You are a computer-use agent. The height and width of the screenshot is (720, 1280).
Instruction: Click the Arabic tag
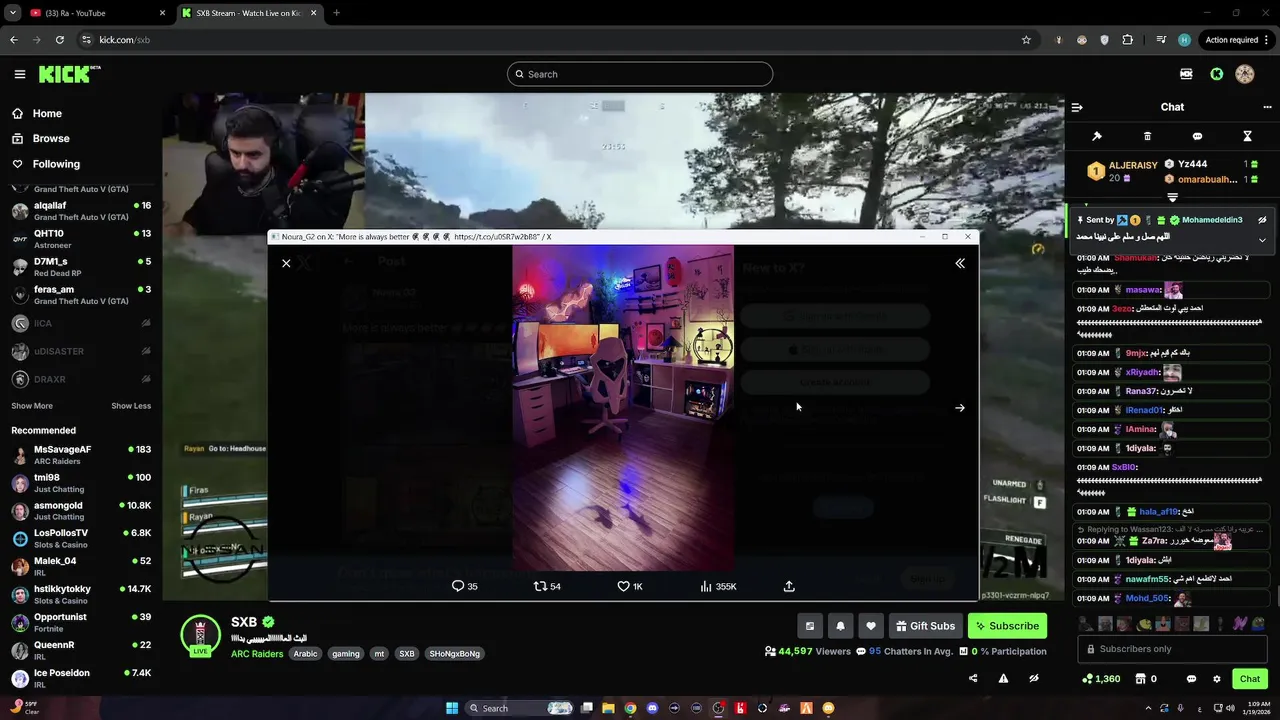(305, 654)
